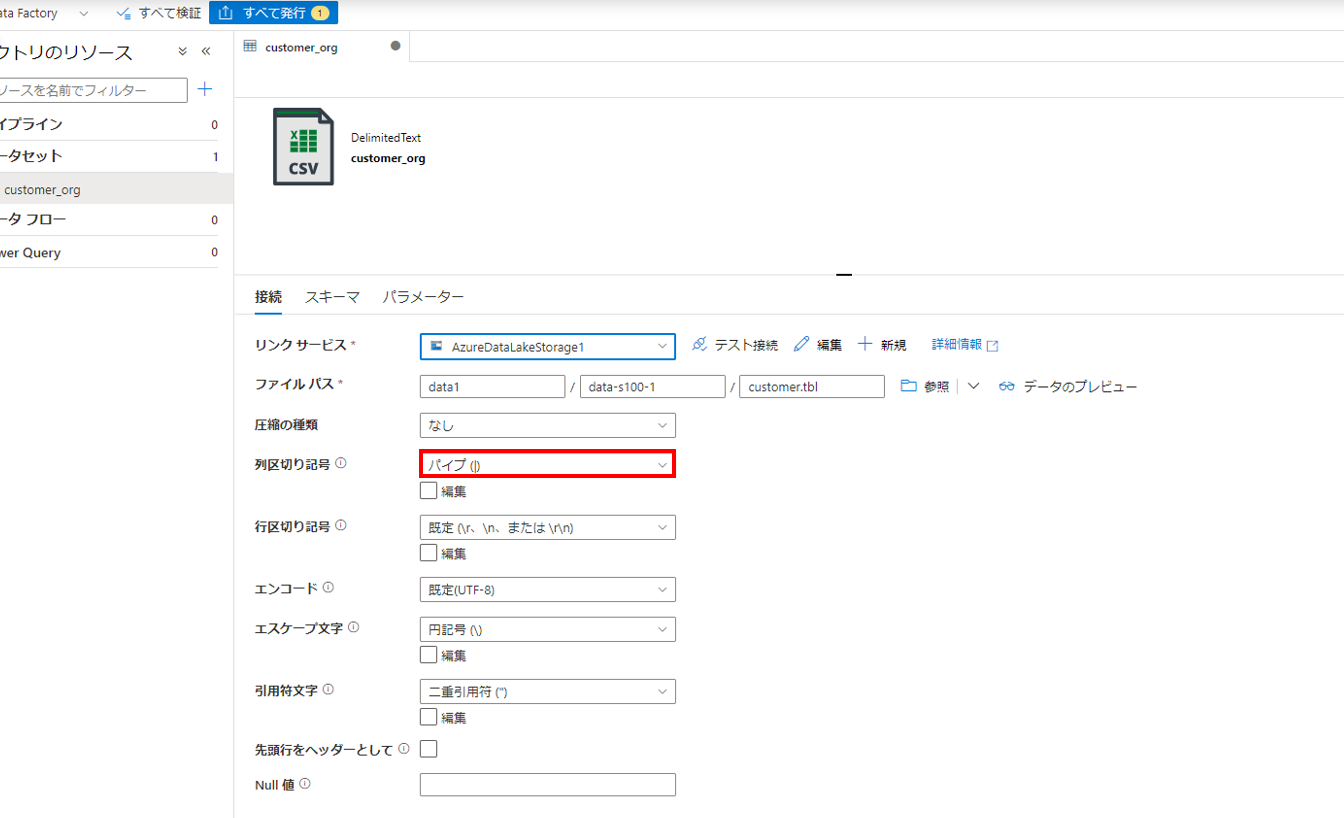
Task: Check 編集 under 行区切り記号
Action: pos(428,553)
